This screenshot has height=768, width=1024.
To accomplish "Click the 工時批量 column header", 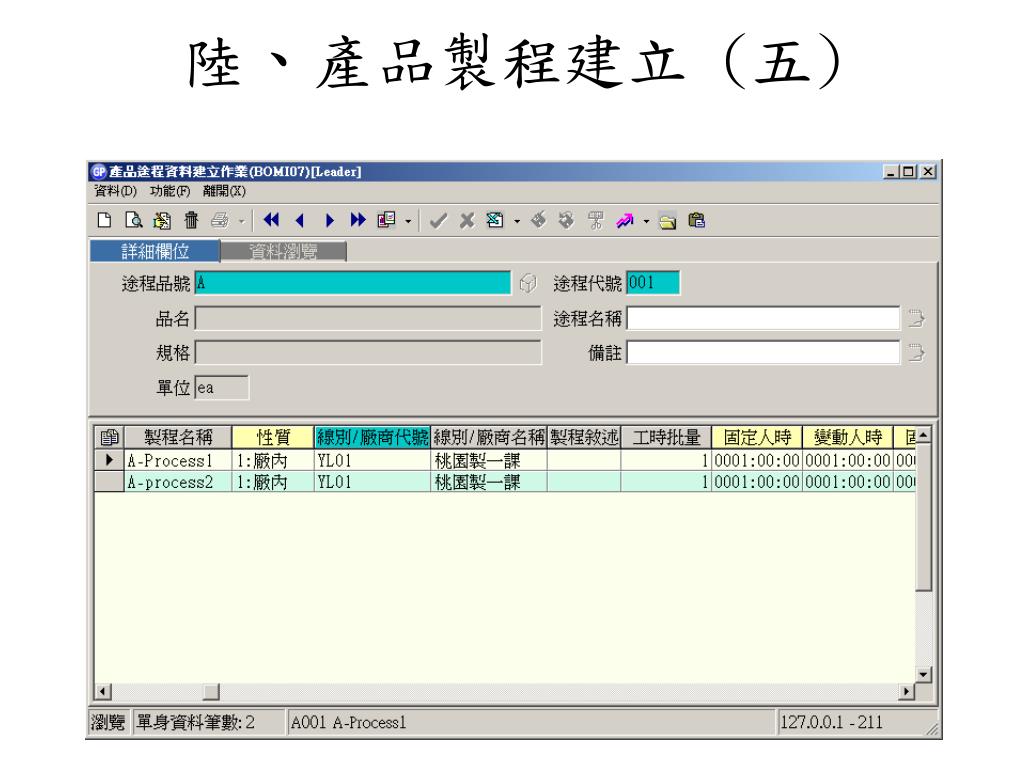I will point(666,437).
